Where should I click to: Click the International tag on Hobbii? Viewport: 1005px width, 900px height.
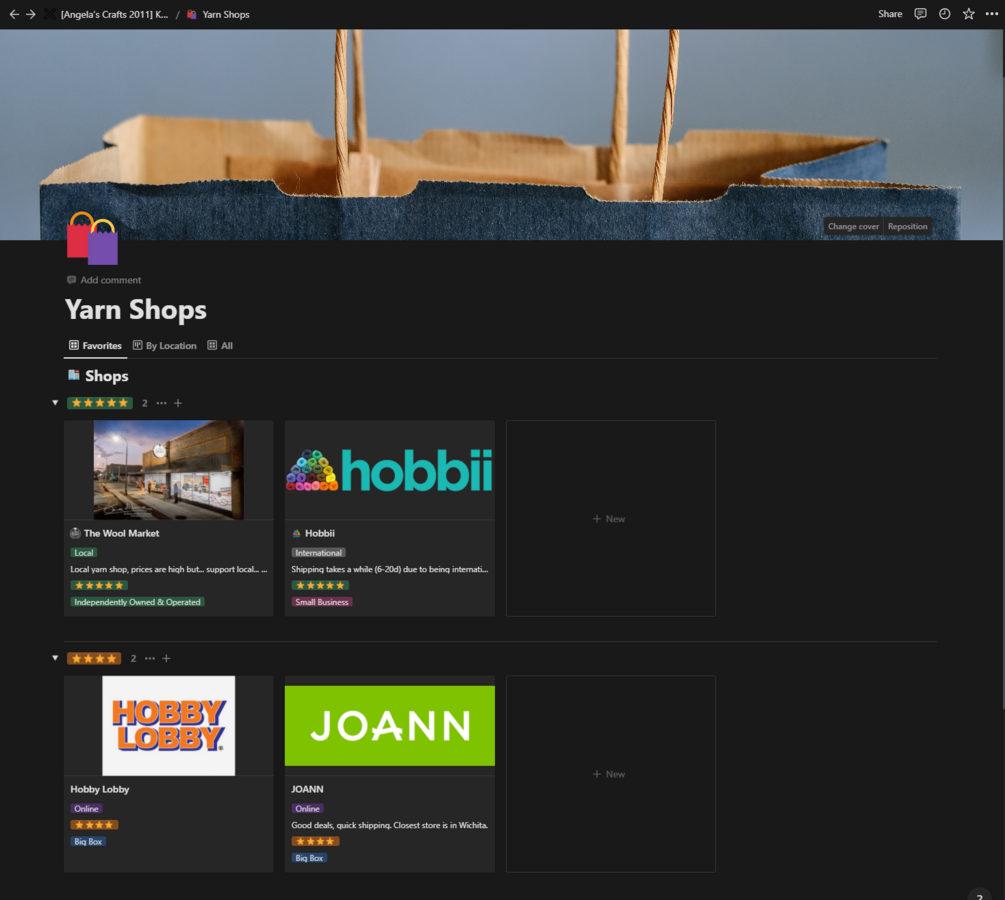click(x=319, y=553)
